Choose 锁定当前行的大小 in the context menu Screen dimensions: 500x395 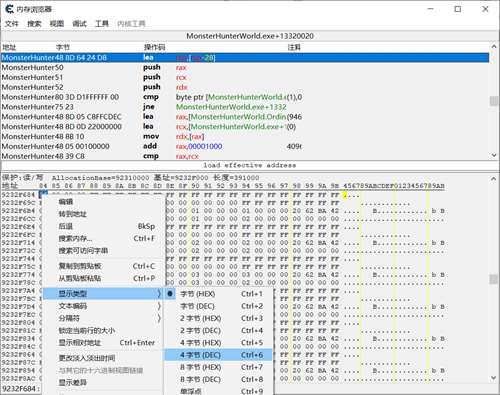104,331
